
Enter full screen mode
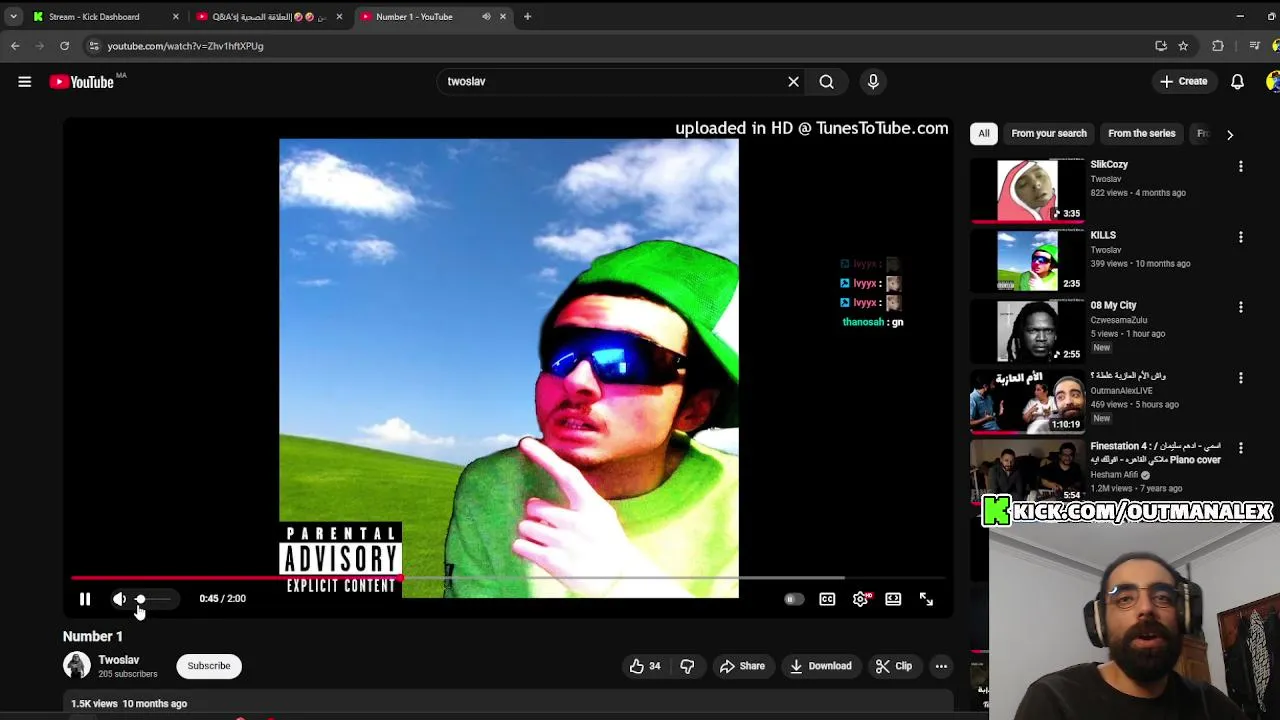coord(926,599)
